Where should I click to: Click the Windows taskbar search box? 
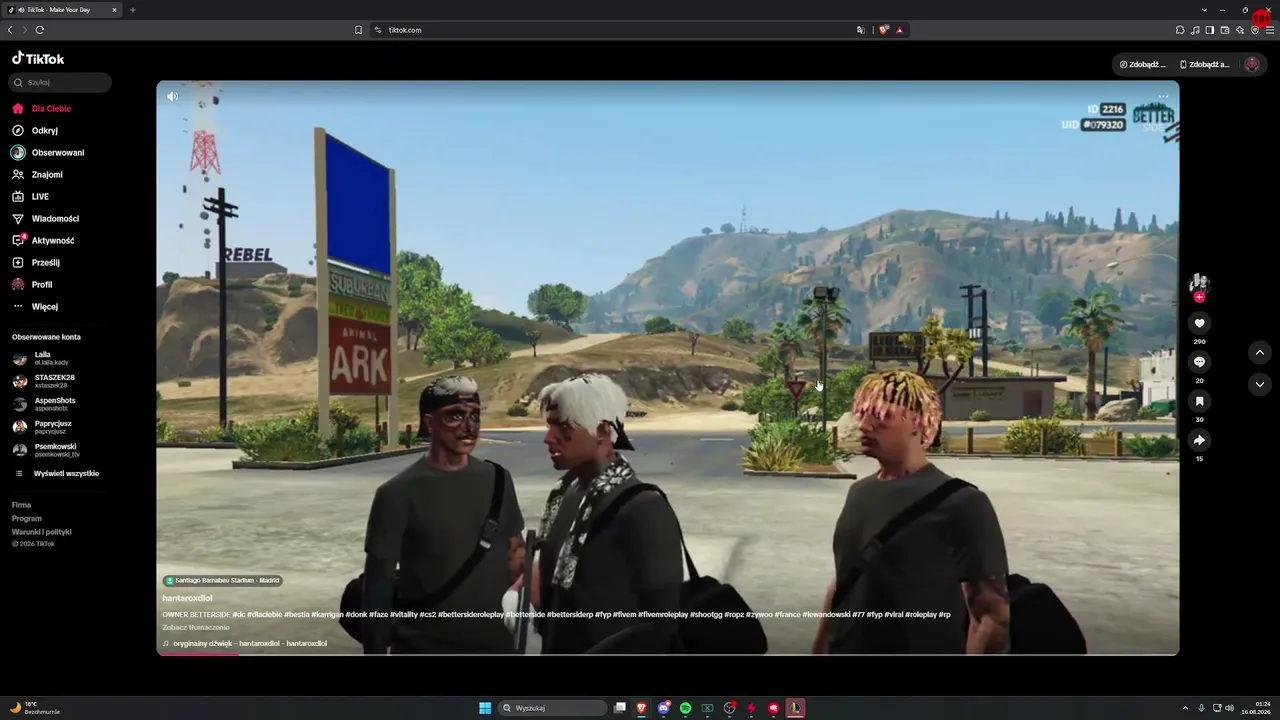point(553,708)
